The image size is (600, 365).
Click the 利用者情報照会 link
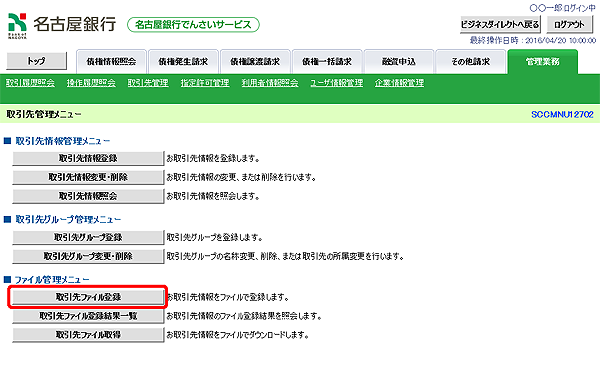point(270,83)
